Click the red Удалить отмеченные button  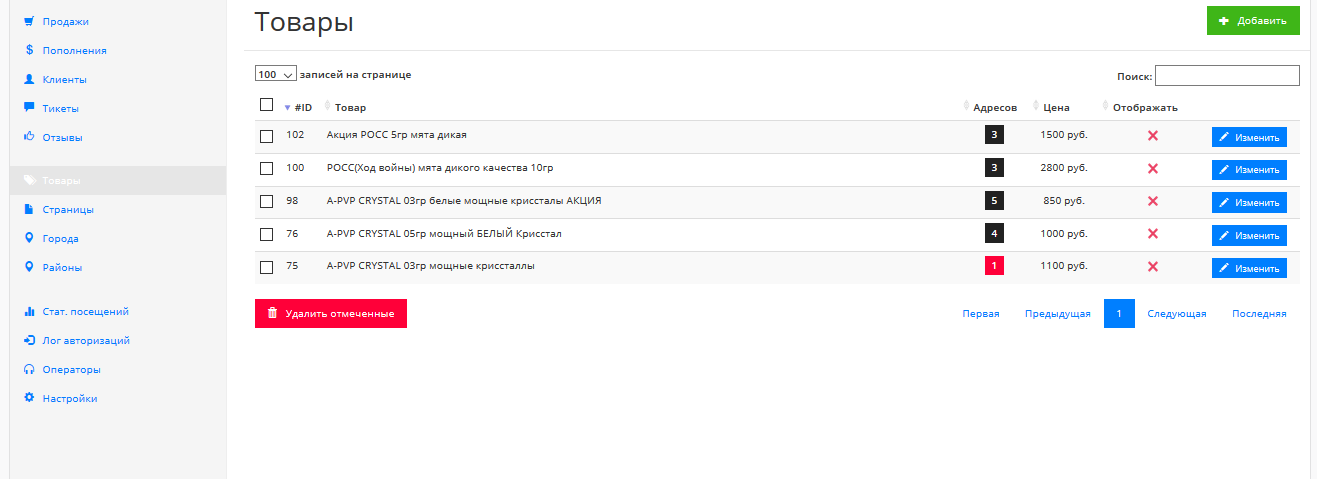tap(331, 314)
